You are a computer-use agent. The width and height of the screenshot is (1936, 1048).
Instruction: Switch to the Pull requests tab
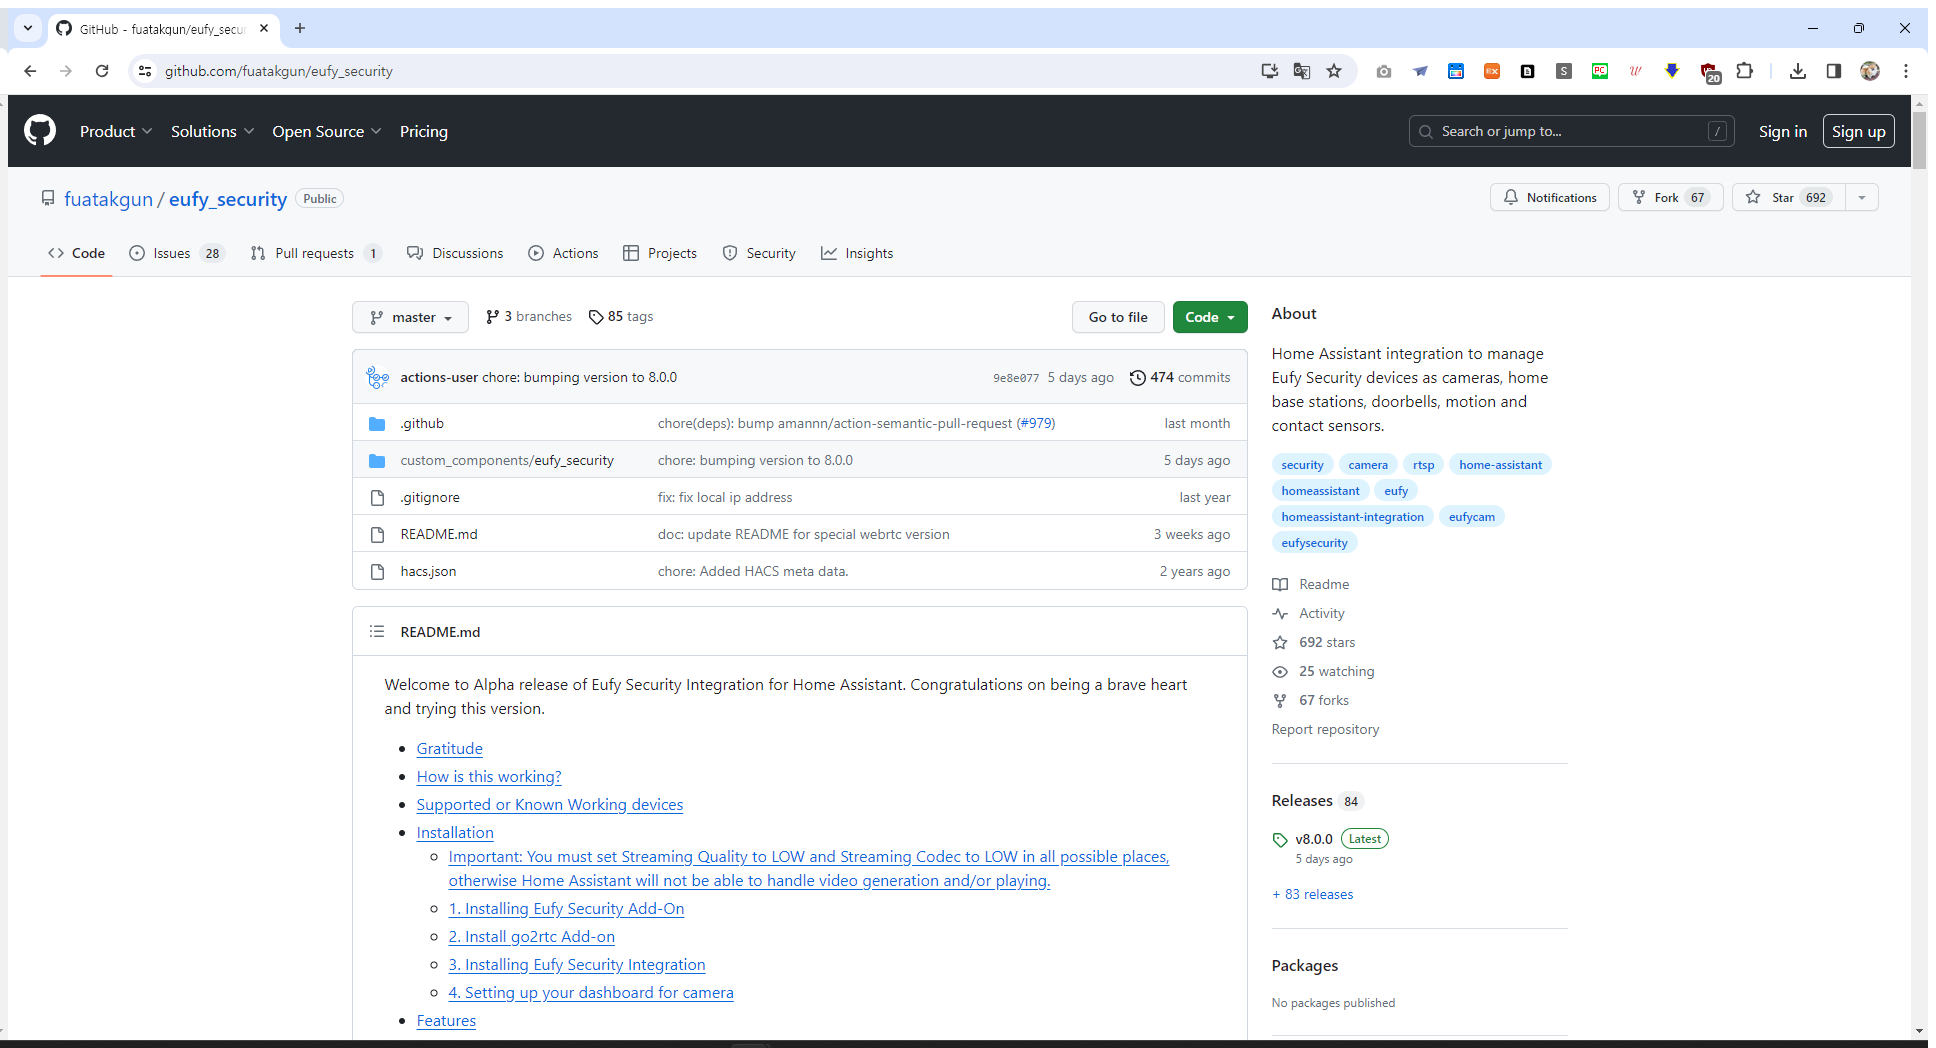316,253
